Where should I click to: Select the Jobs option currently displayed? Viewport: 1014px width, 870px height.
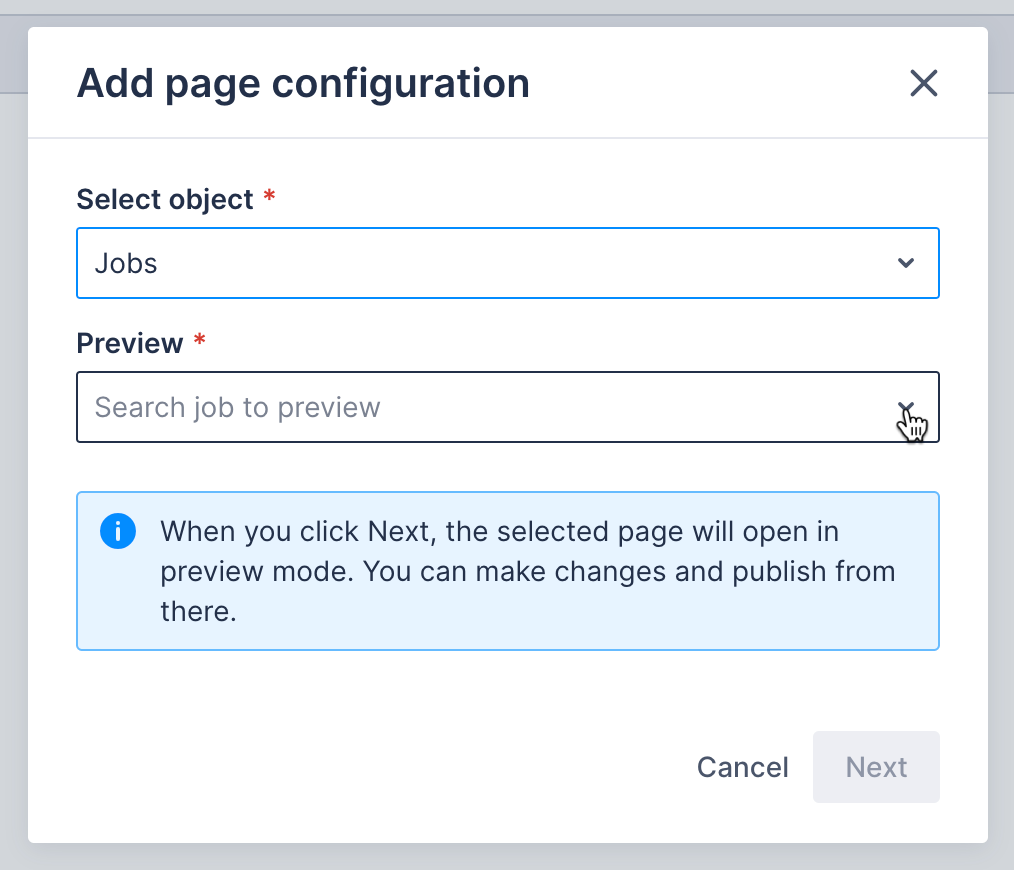[126, 263]
